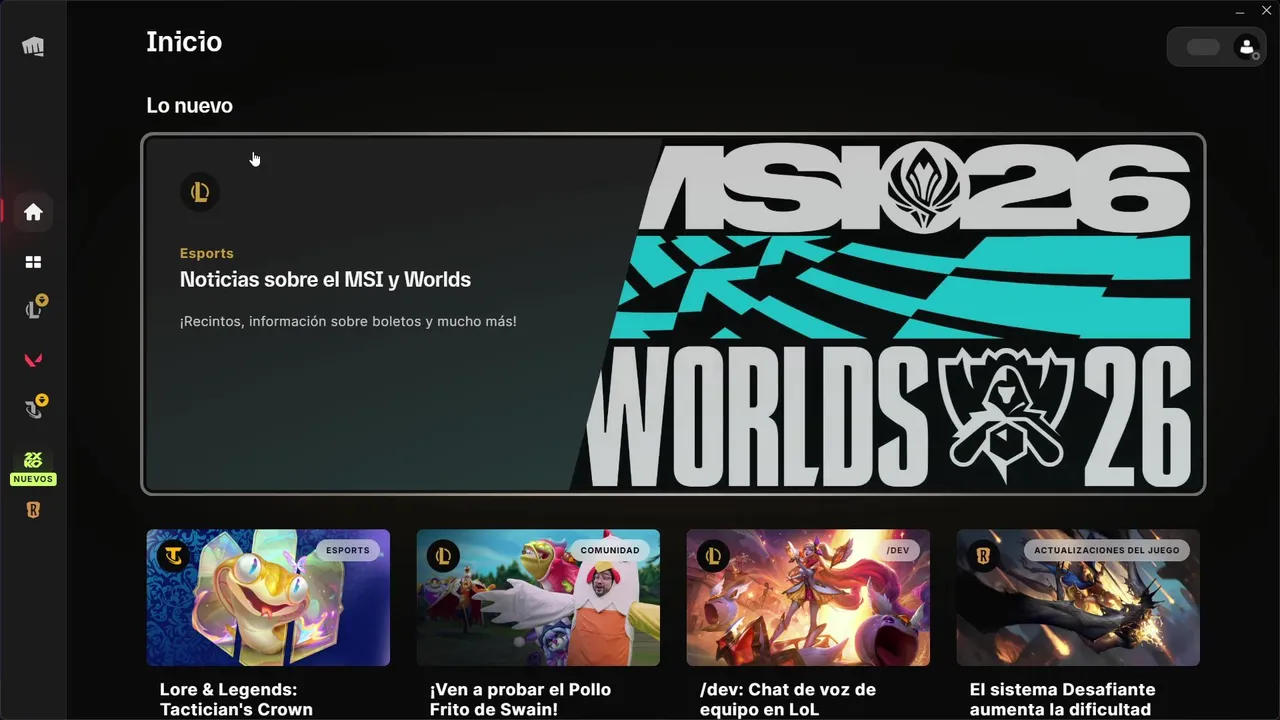
Task: Open Legends of Runeterra in the sidebar
Action: (33, 510)
